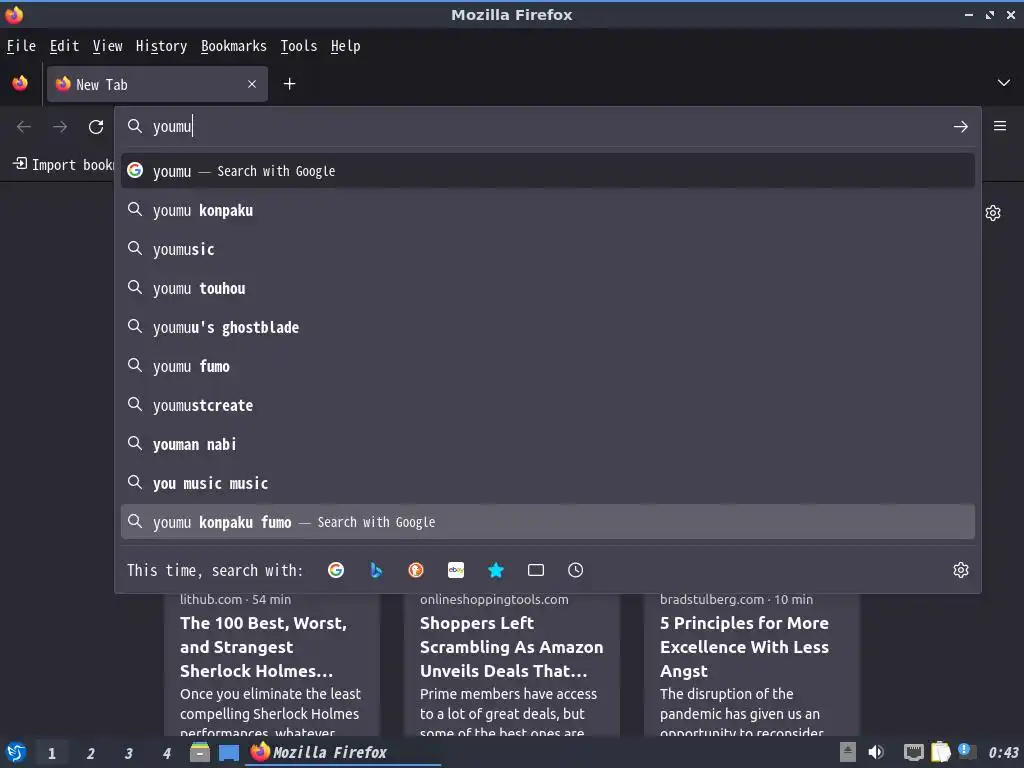Open search settings gear in dropdown
1024x768 pixels.
coord(961,570)
